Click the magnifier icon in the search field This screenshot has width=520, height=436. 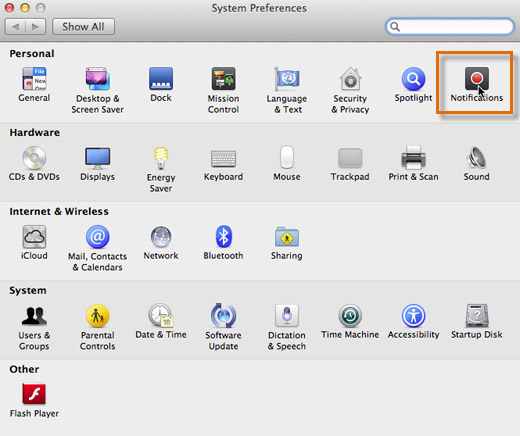coord(395,27)
